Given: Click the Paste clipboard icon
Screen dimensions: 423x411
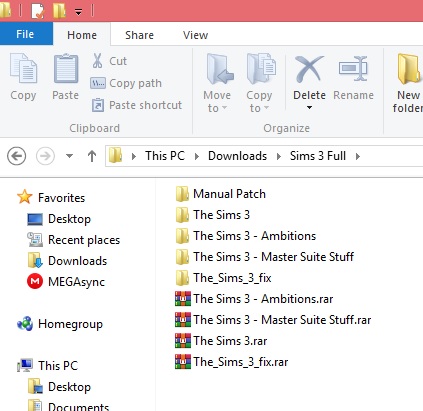Looking at the screenshot, I should tap(66, 69).
